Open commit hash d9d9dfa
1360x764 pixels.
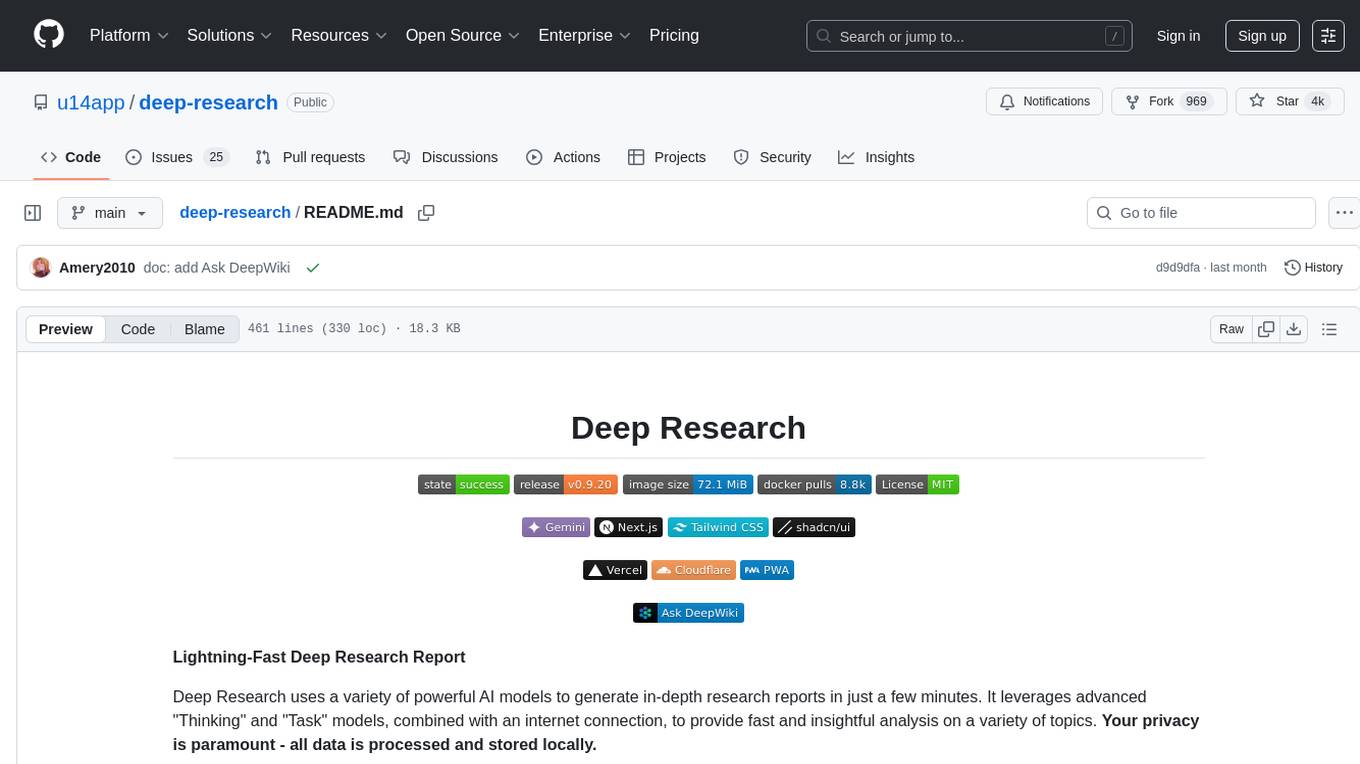1179,267
